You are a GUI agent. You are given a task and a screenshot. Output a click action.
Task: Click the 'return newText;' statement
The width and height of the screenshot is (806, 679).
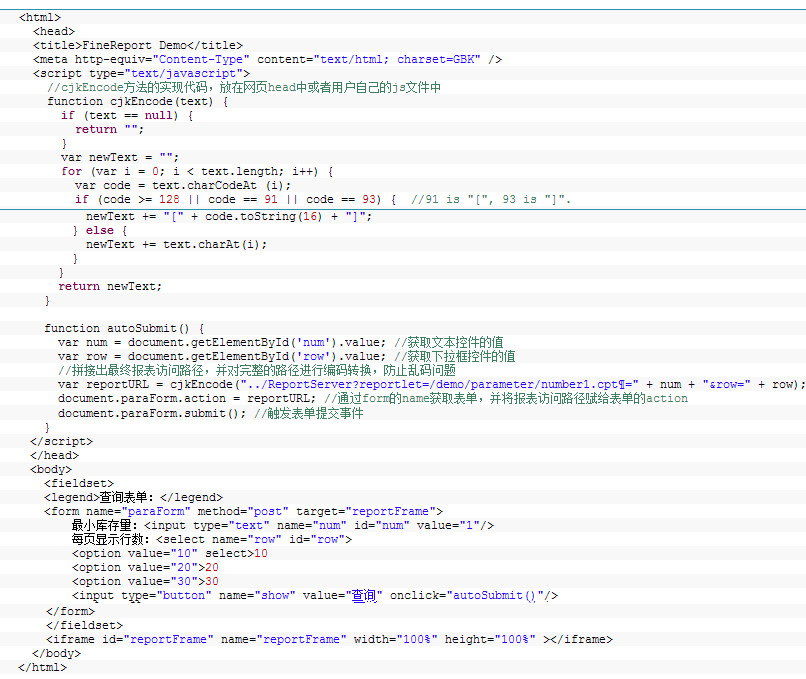(110, 286)
